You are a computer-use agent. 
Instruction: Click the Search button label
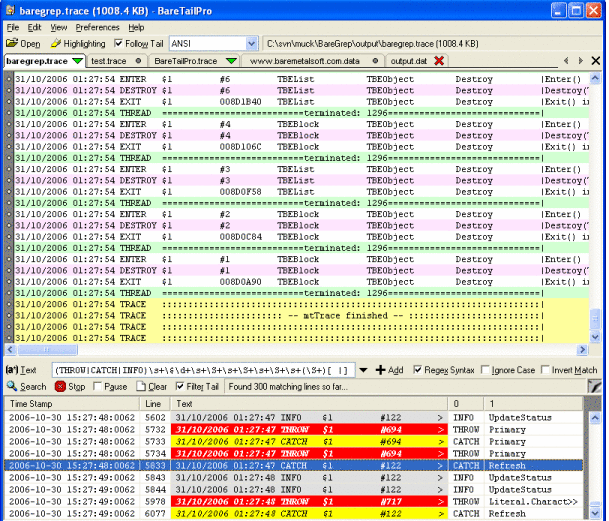click(x=33, y=387)
